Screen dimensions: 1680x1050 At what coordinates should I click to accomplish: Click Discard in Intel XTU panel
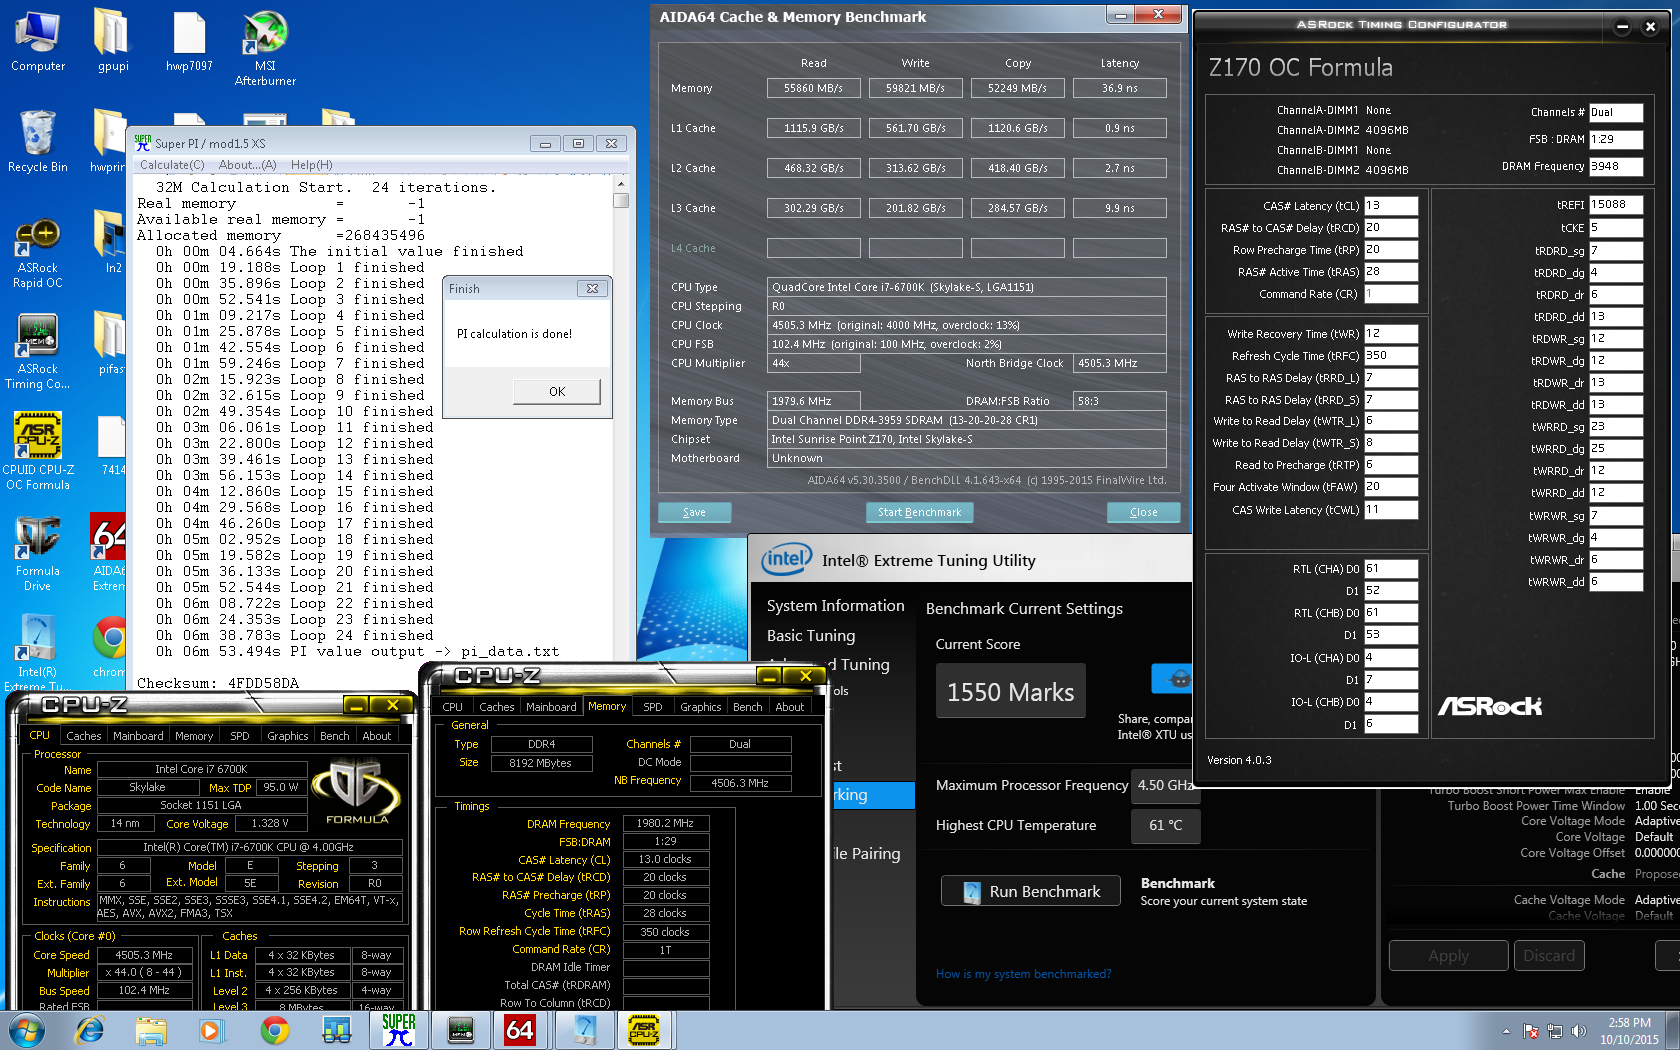[1549, 956]
